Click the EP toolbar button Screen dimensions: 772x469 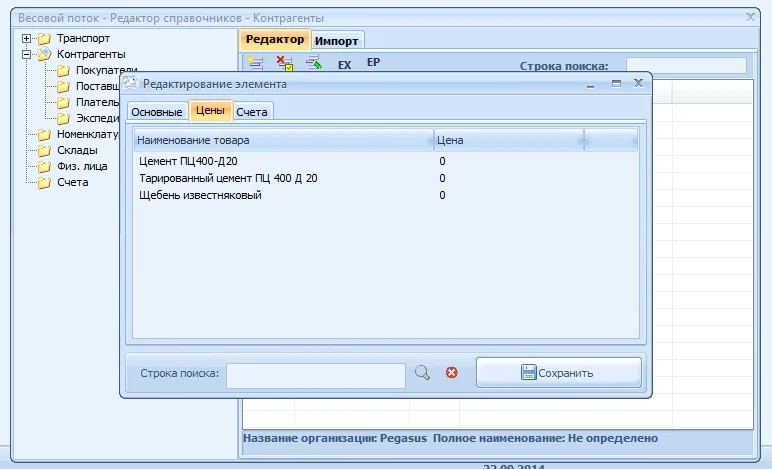373,62
